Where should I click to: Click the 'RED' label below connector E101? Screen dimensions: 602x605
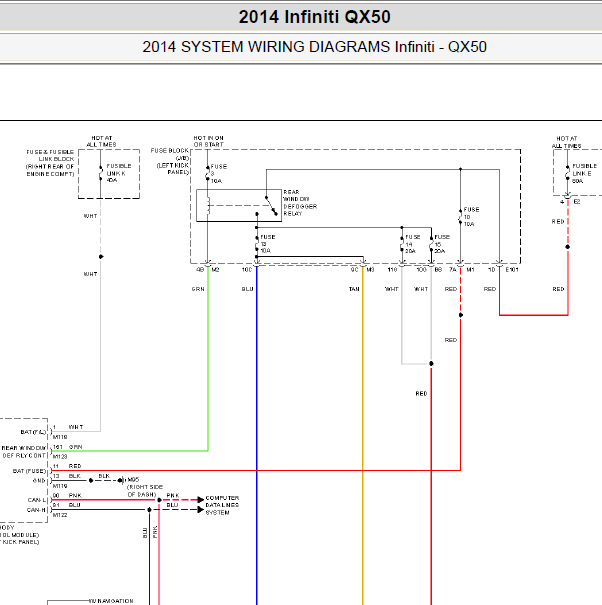click(490, 289)
